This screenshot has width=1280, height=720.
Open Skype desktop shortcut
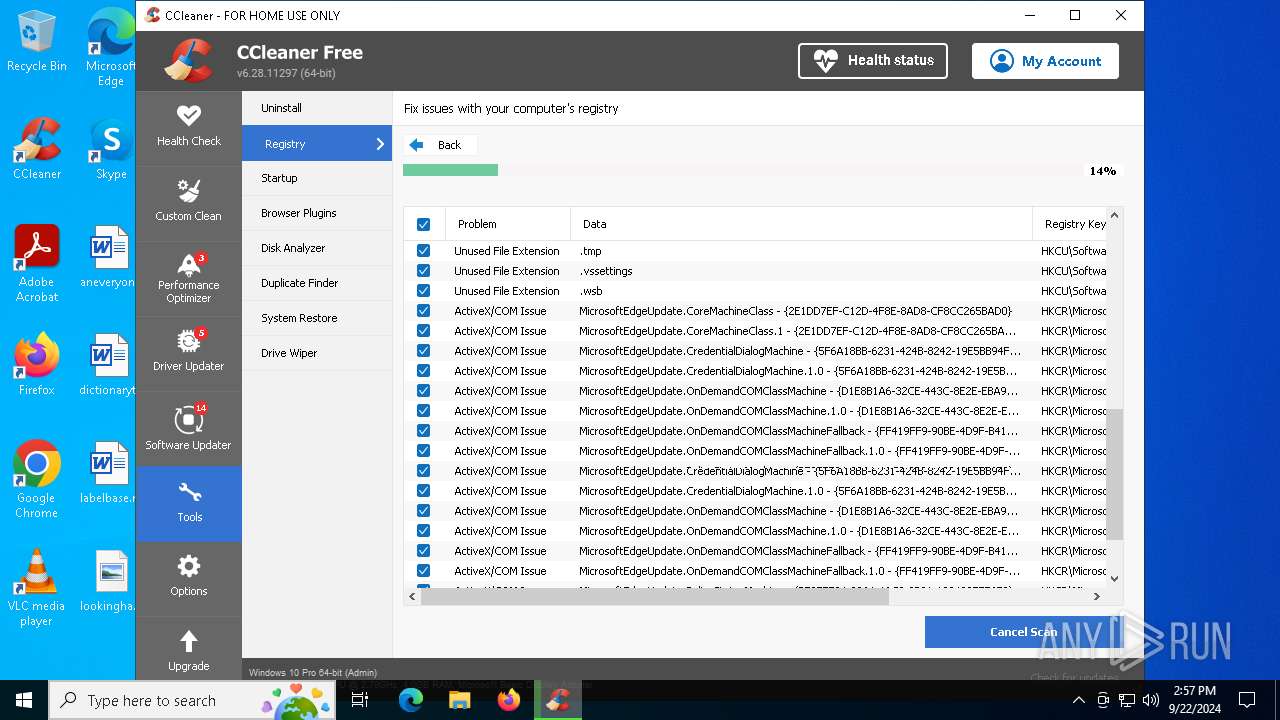110,149
